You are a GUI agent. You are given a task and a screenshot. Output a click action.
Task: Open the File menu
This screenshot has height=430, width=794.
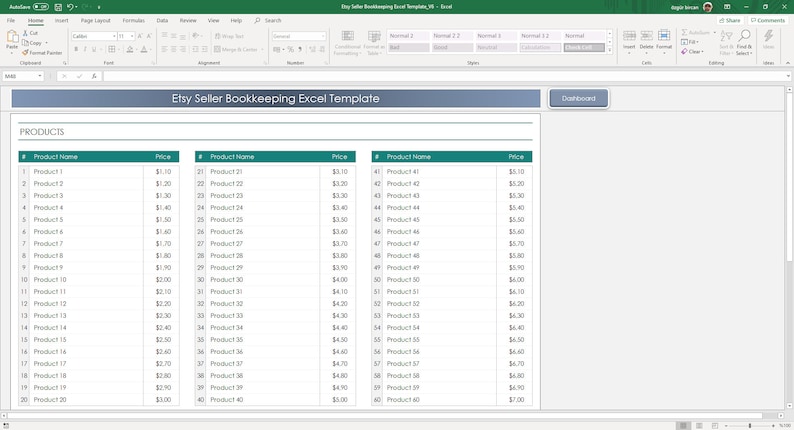click(11, 20)
